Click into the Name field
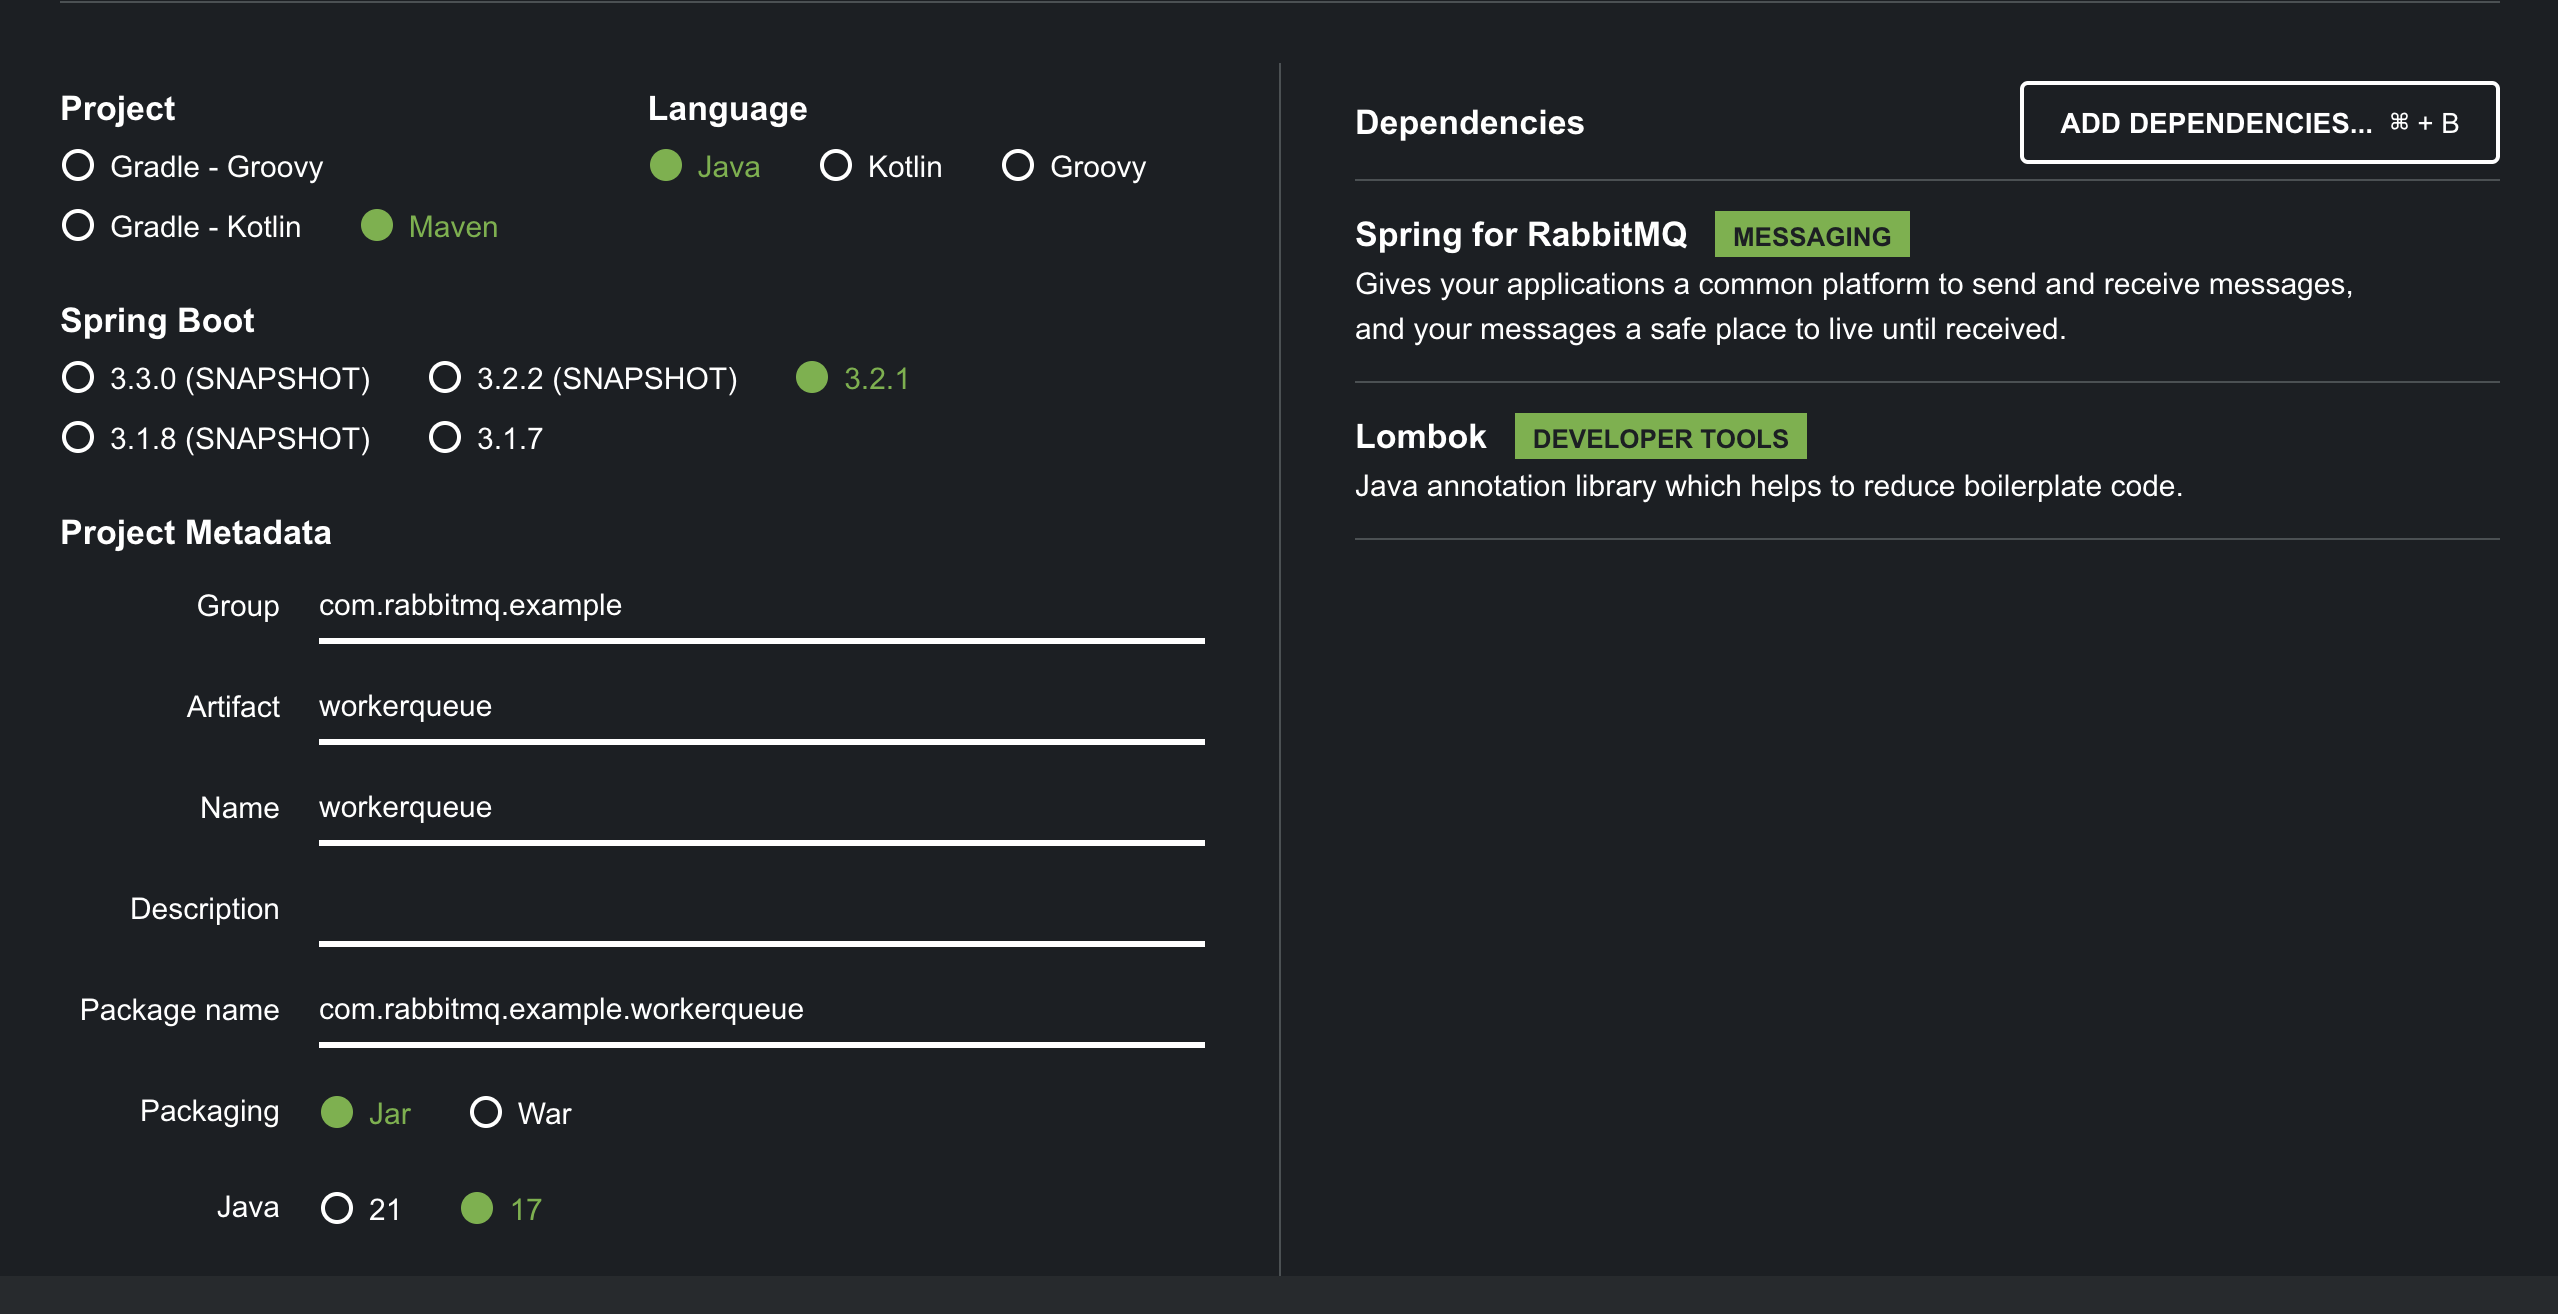Image resolution: width=2558 pixels, height=1314 pixels. point(760,808)
